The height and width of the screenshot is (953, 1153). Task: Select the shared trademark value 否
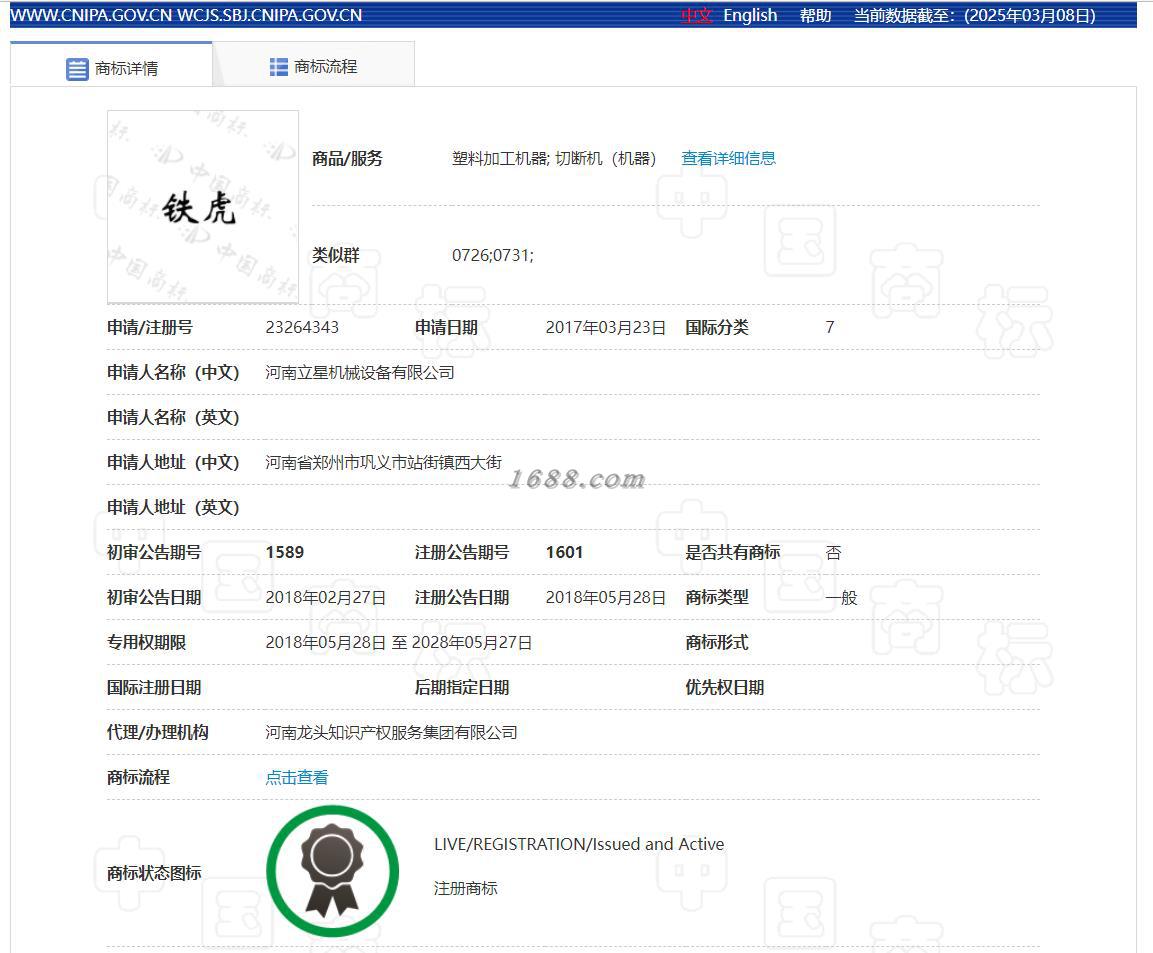pos(833,552)
